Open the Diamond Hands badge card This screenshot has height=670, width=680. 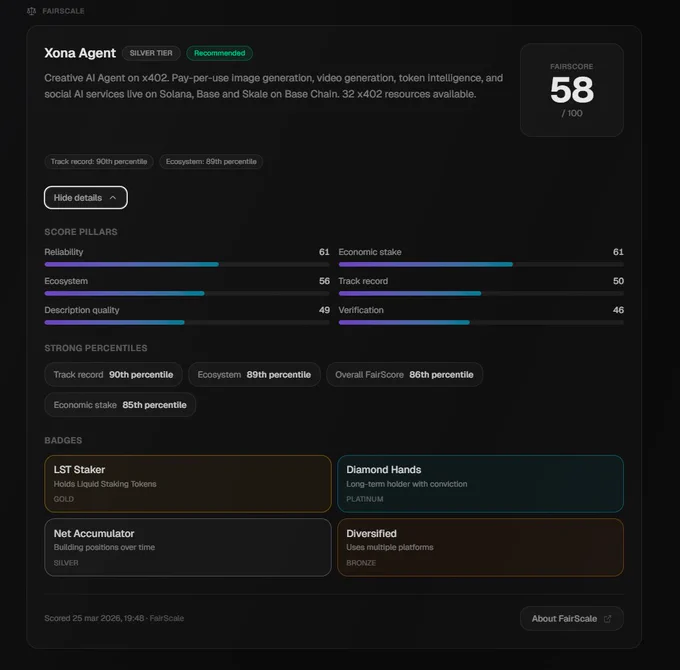tap(481, 484)
